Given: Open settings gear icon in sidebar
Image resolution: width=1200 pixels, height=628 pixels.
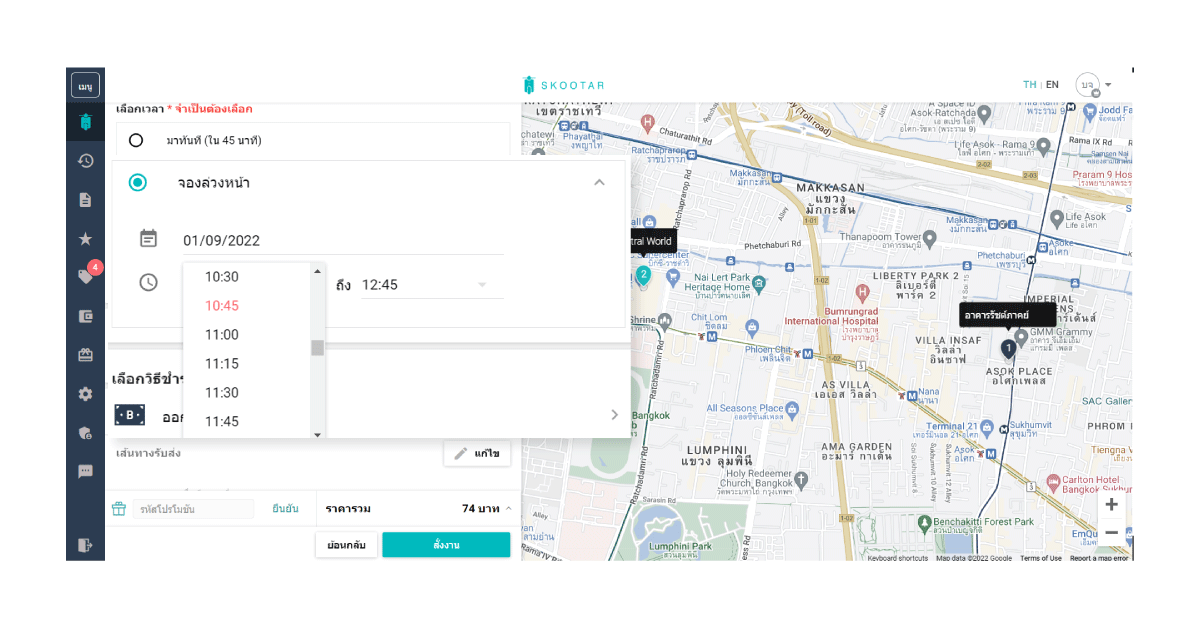Looking at the screenshot, I should [86, 394].
